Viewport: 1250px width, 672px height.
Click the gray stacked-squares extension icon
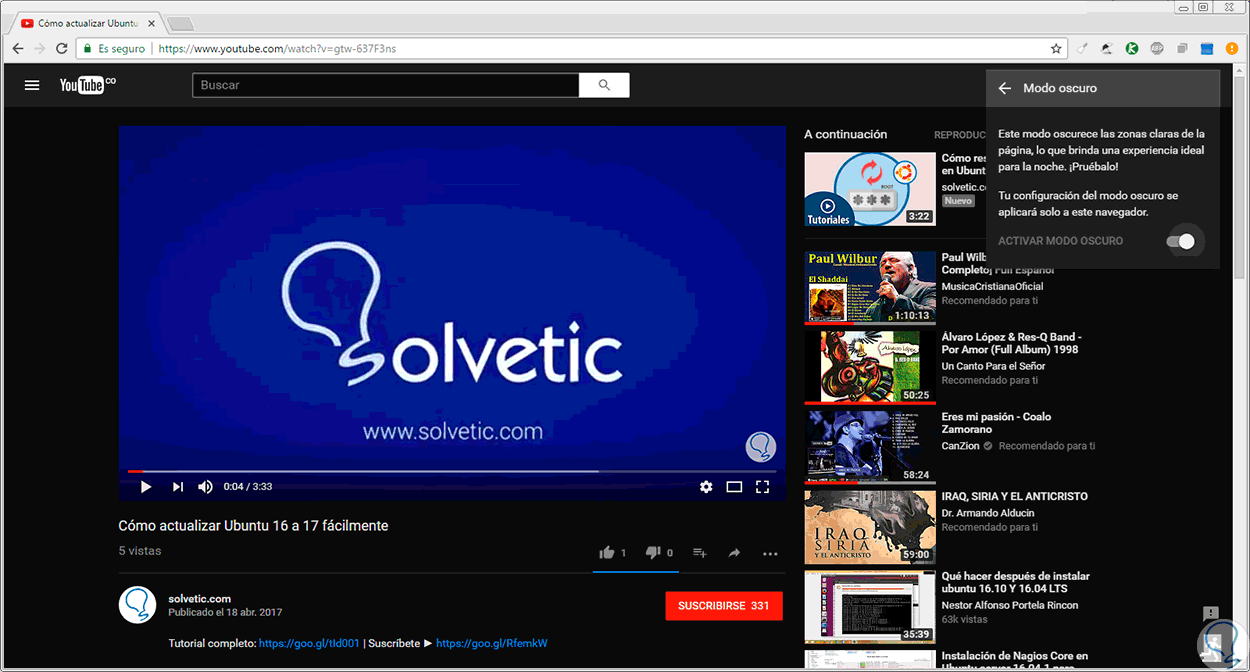coord(1182,48)
